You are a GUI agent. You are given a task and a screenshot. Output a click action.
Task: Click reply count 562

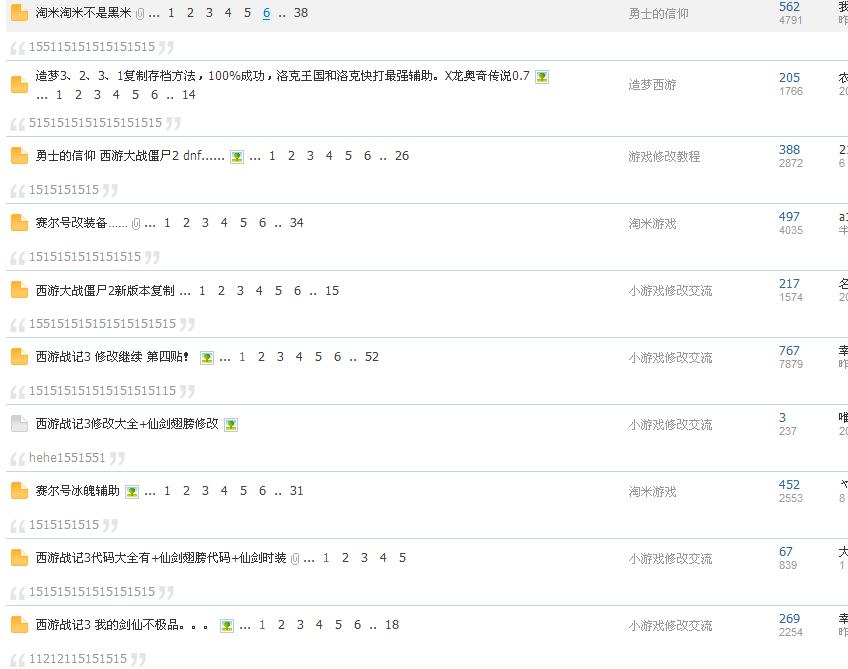[x=789, y=6]
